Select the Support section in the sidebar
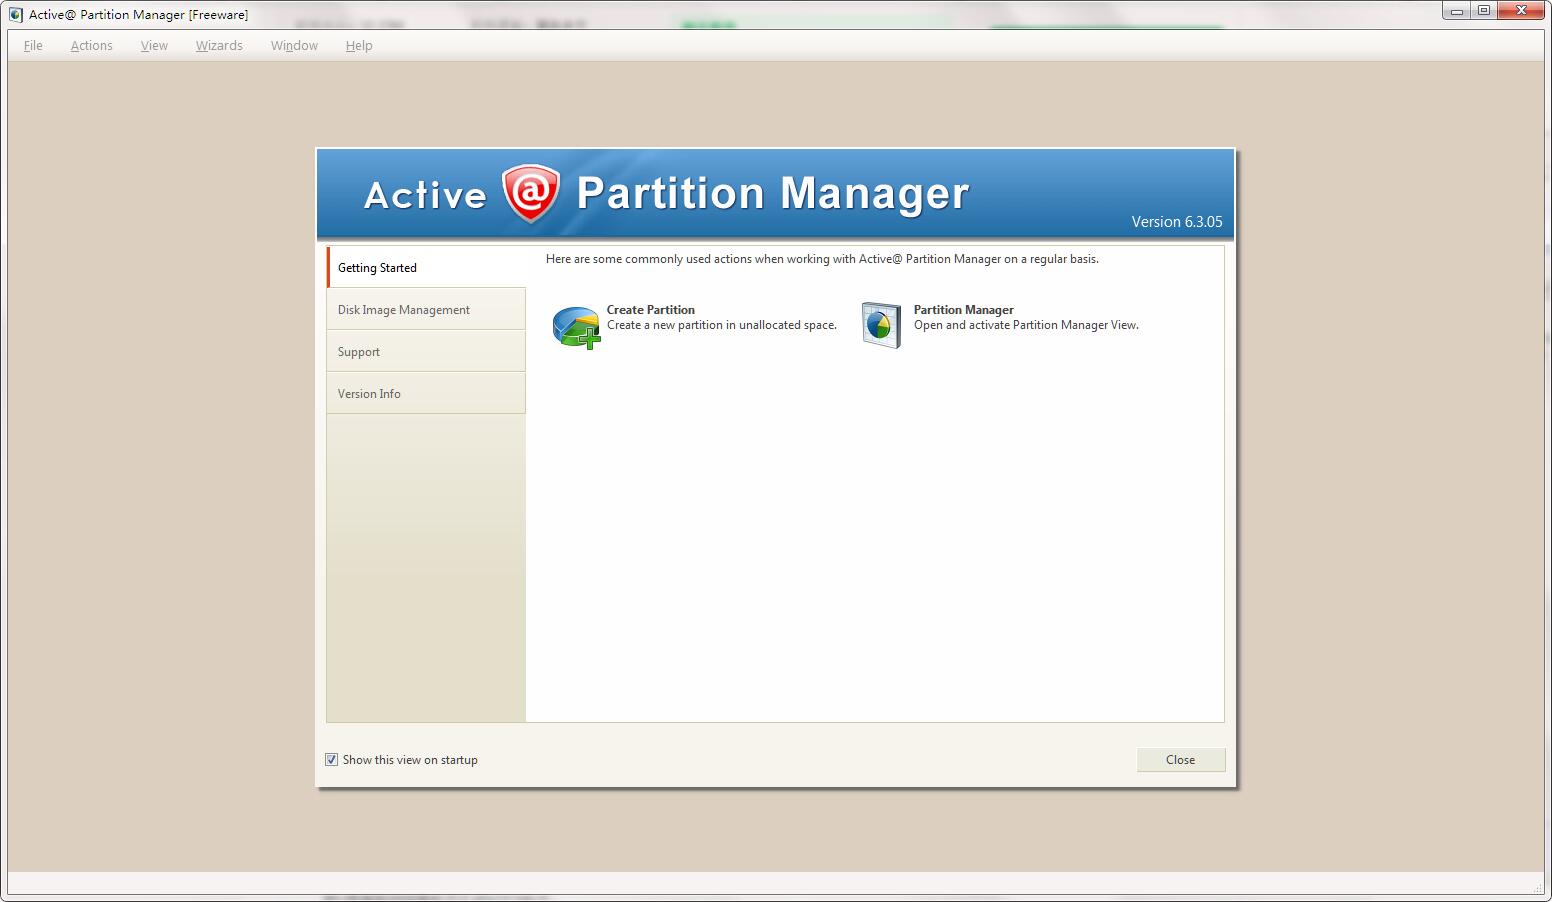The height and width of the screenshot is (902, 1552). [358, 351]
